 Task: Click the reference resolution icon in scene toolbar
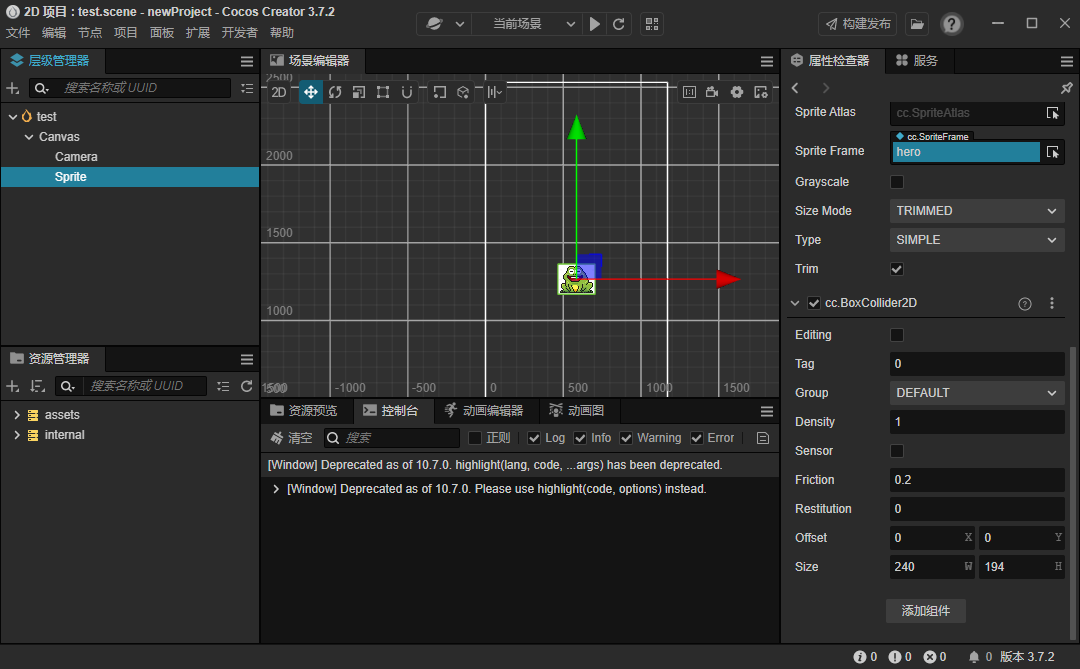[689, 92]
